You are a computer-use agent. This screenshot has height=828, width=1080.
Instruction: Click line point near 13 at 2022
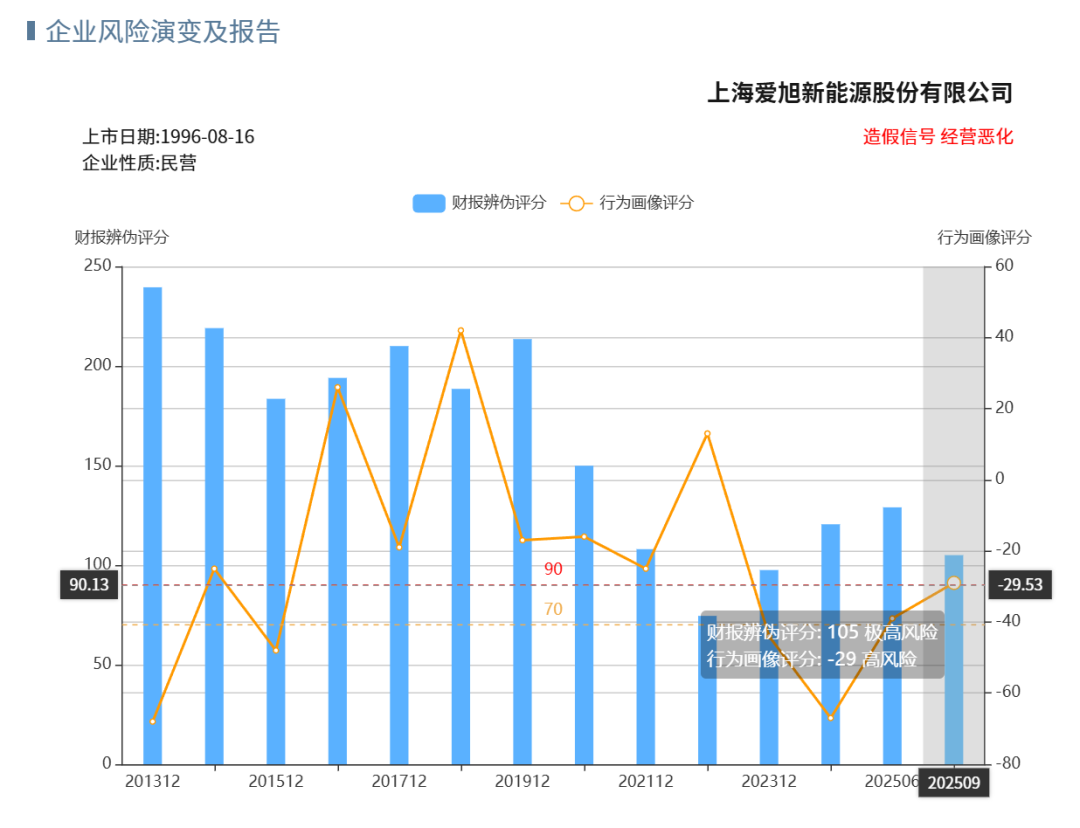707,434
